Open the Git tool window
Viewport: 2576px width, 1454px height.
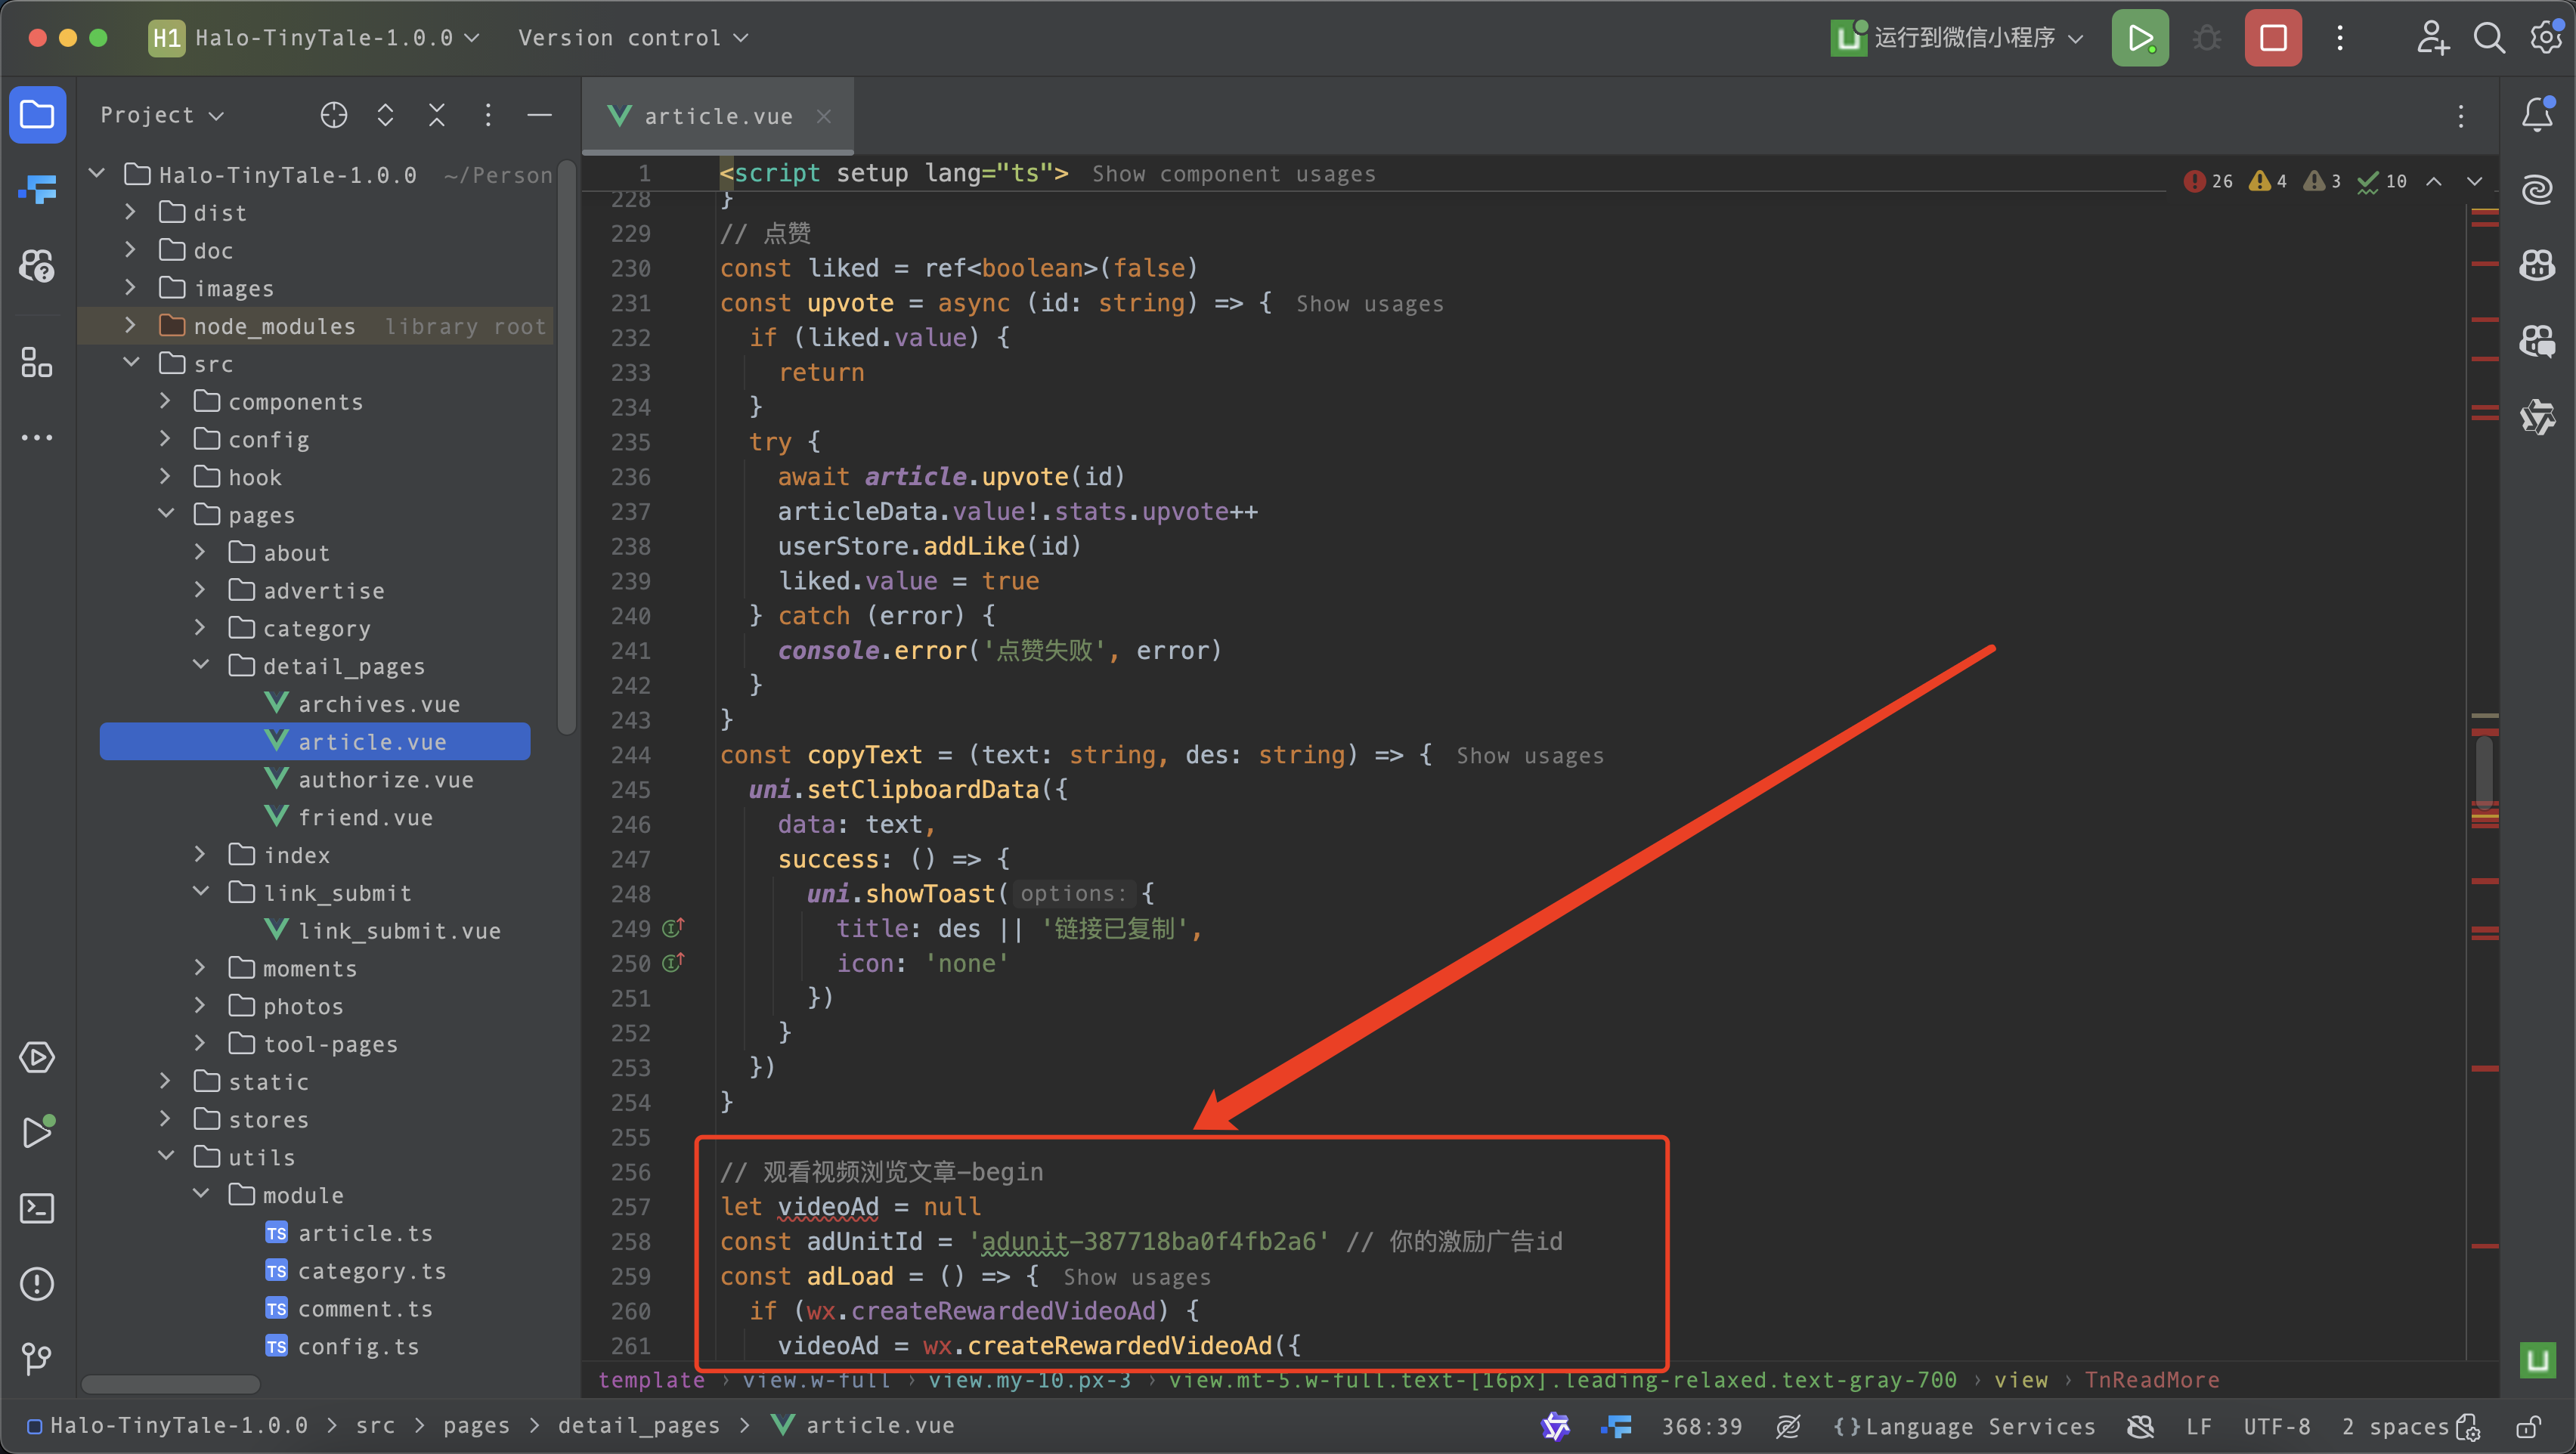pyautogui.click(x=37, y=1358)
